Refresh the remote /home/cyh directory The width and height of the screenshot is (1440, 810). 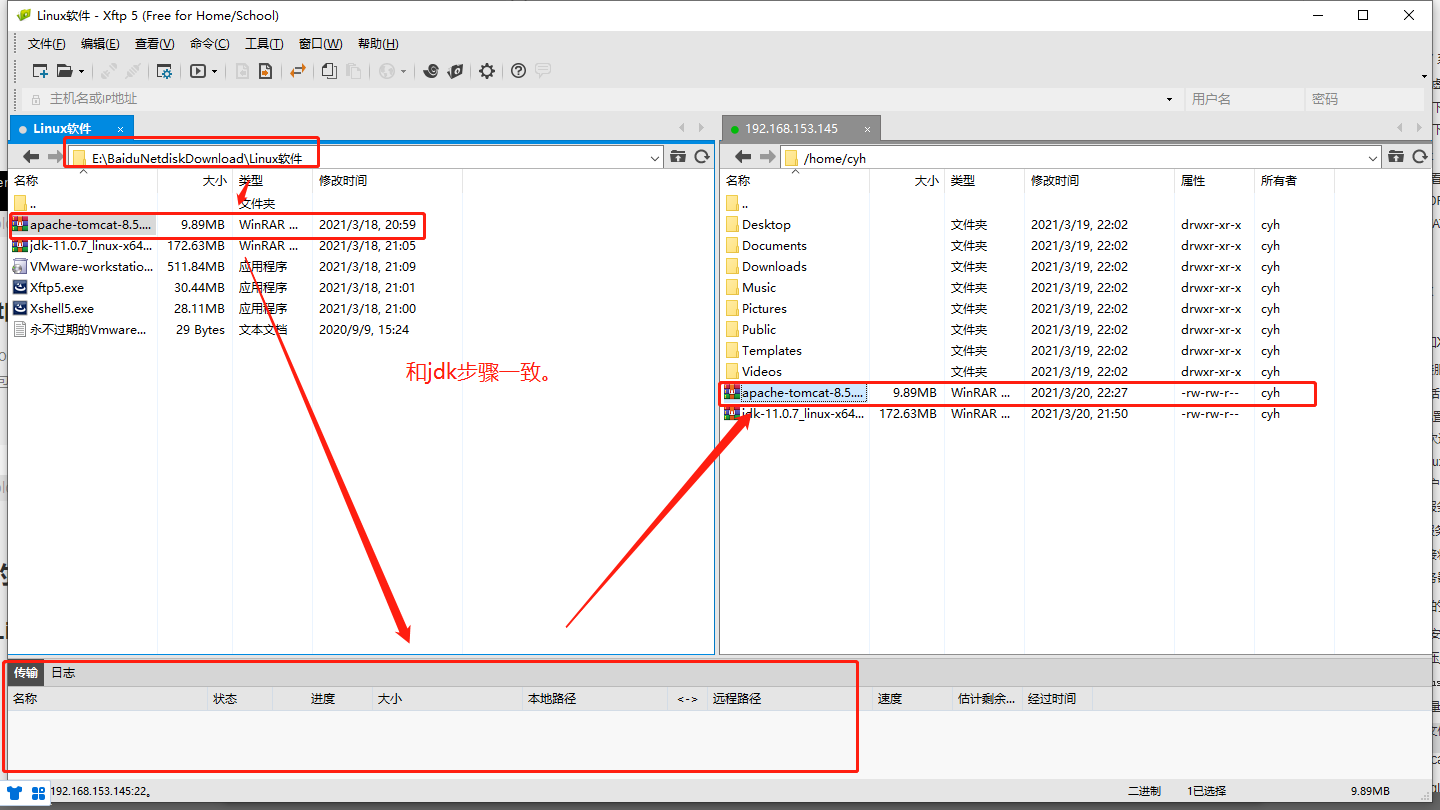[1421, 156]
